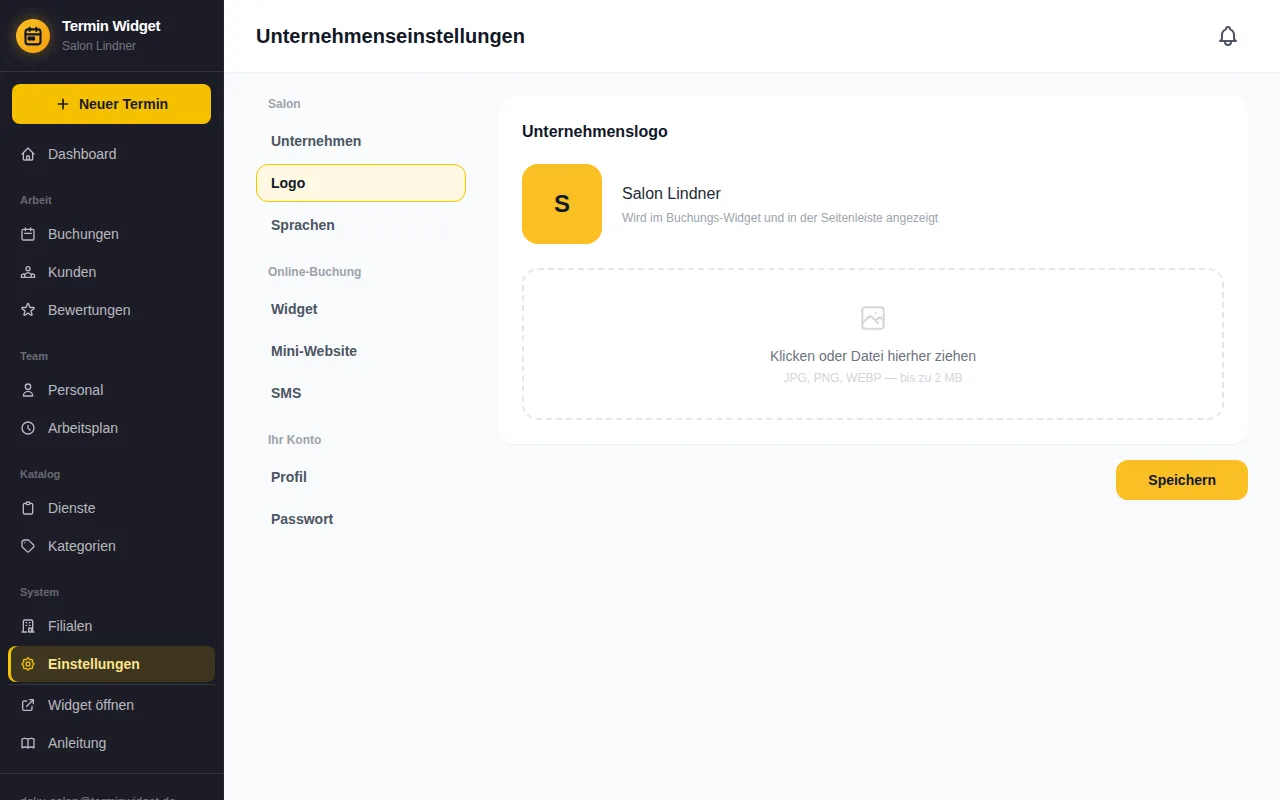Click the Buchungen calendar icon
The image size is (1280, 800).
[x=28, y=234]
